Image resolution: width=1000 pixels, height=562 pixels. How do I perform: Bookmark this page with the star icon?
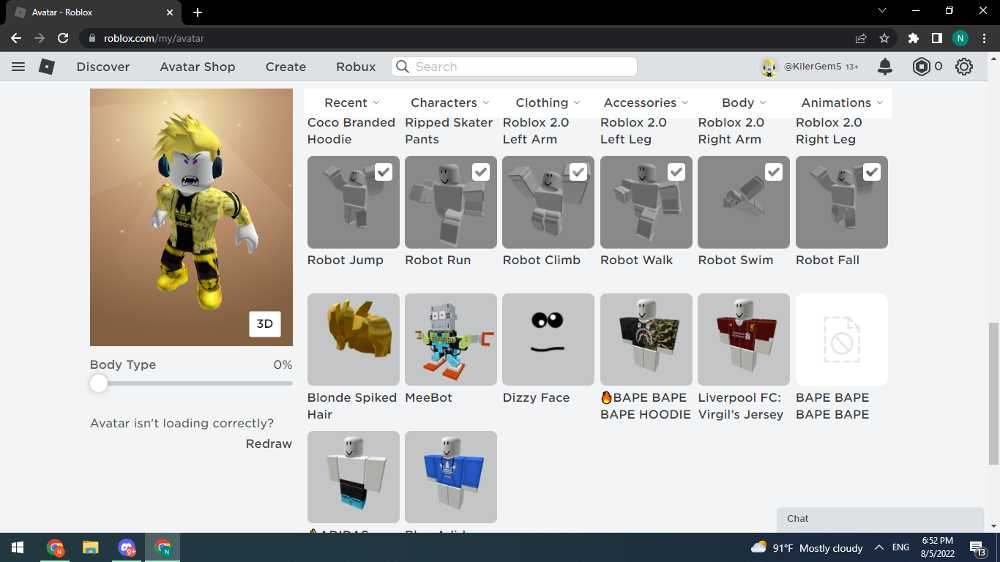884,38
